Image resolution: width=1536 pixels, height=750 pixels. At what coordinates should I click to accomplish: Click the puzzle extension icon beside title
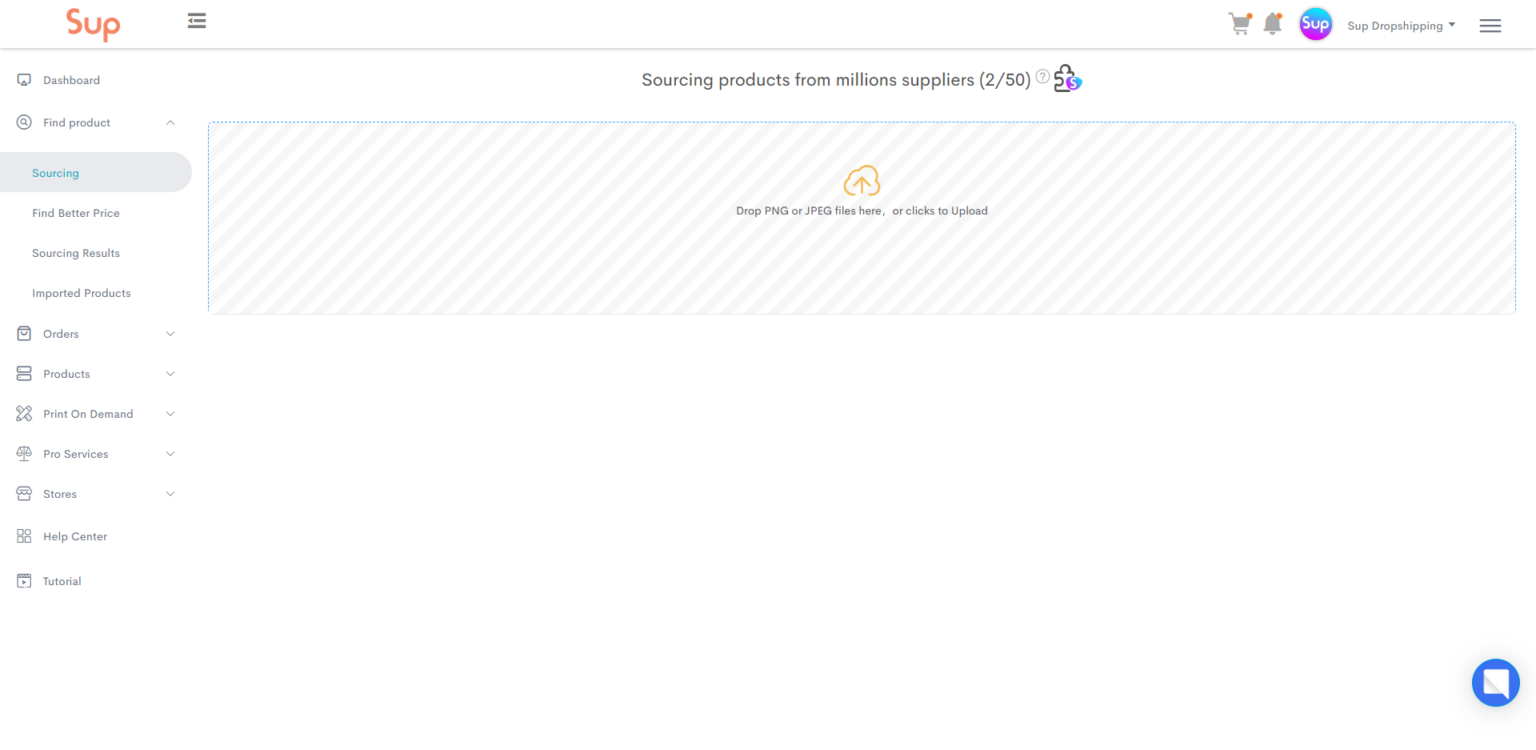[x=1067, y=78]
